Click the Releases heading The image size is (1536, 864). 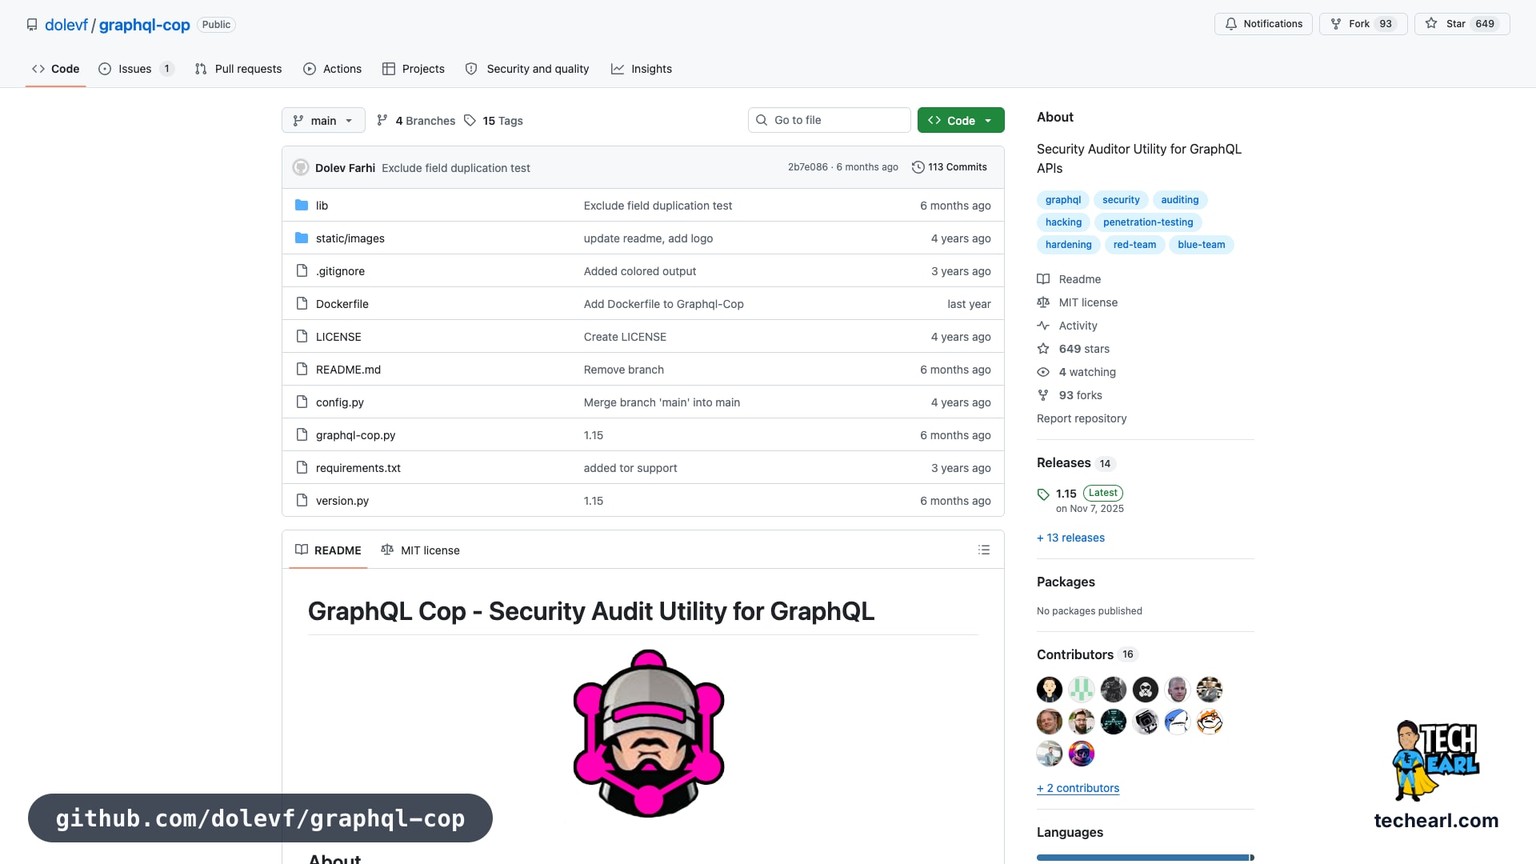coord(1063,463)
